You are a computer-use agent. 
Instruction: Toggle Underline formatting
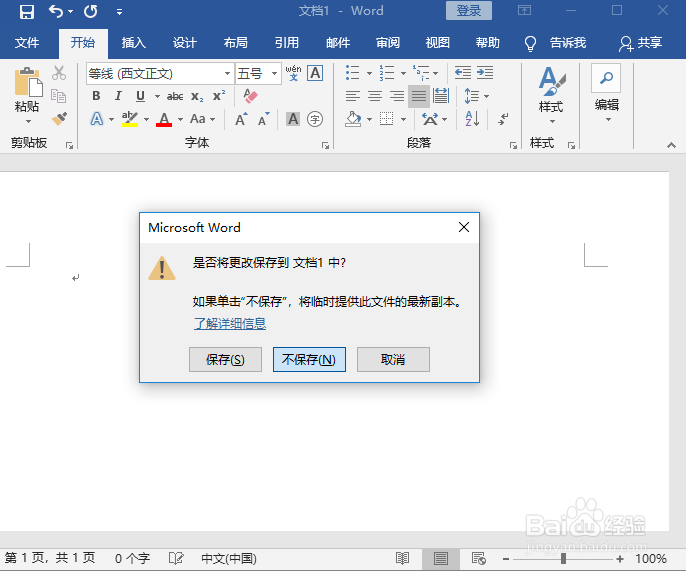140,96
